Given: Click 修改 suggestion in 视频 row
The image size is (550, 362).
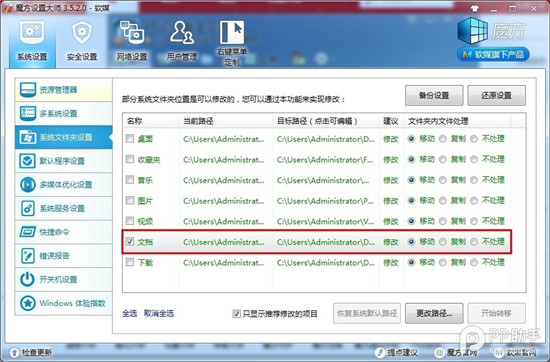Looking at the screenshot, I should point(391,221).
